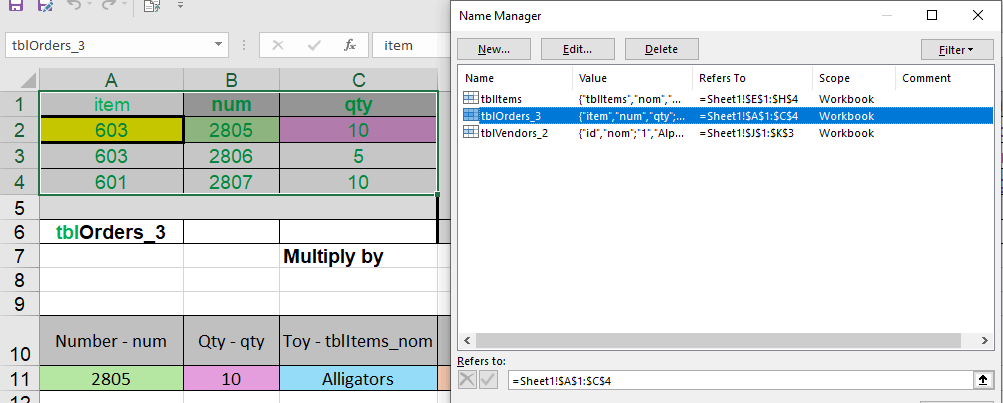This screenshot has height=403, width=1003.
Task: Click the collapse dialog range-picker icon
Action: pos(983,381)
